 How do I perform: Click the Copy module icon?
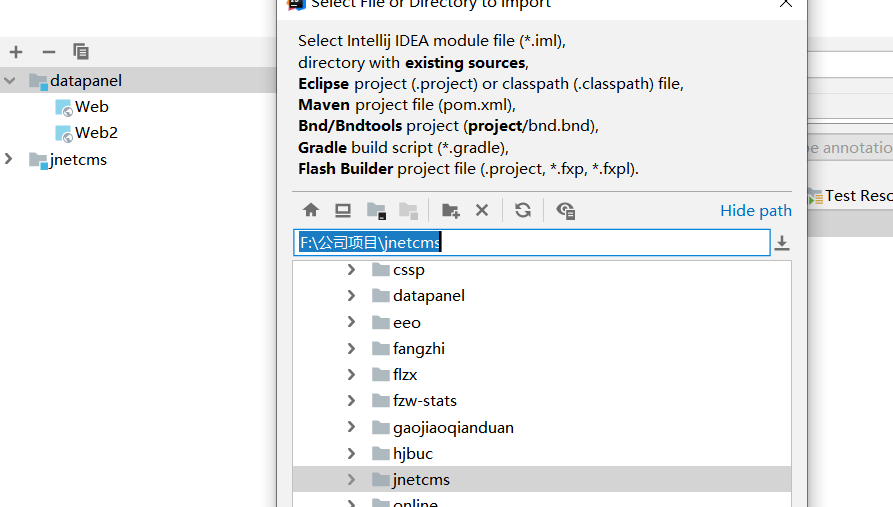coord(81,52)
